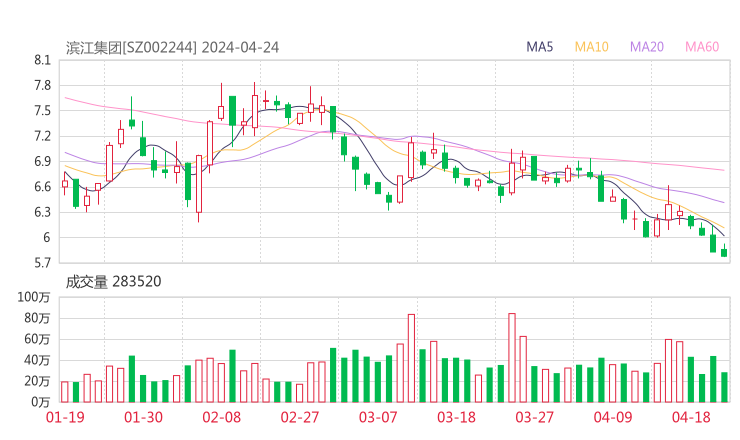This screenshot has height=440, width=740.
Task: Click the 6.3 price axis value
Action: 42,213
